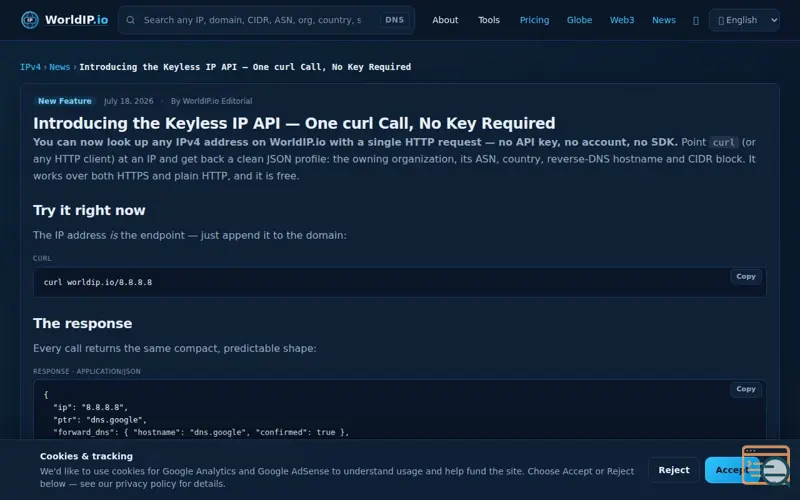
Task: Click the small icon right of News
Action: click(695, 20)
